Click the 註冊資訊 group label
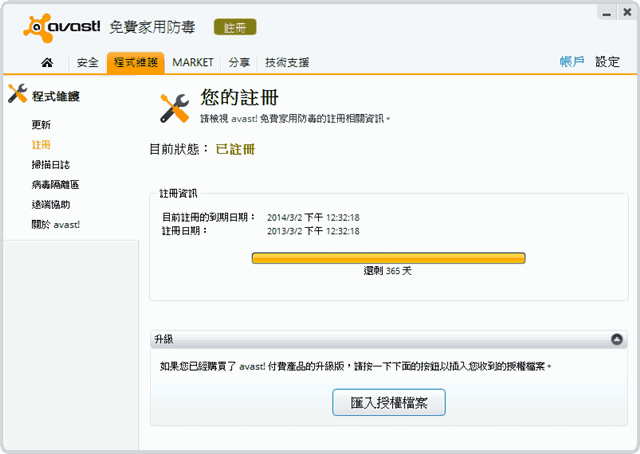This screenshot has height=454, width=640. click(x=178, y=194)
